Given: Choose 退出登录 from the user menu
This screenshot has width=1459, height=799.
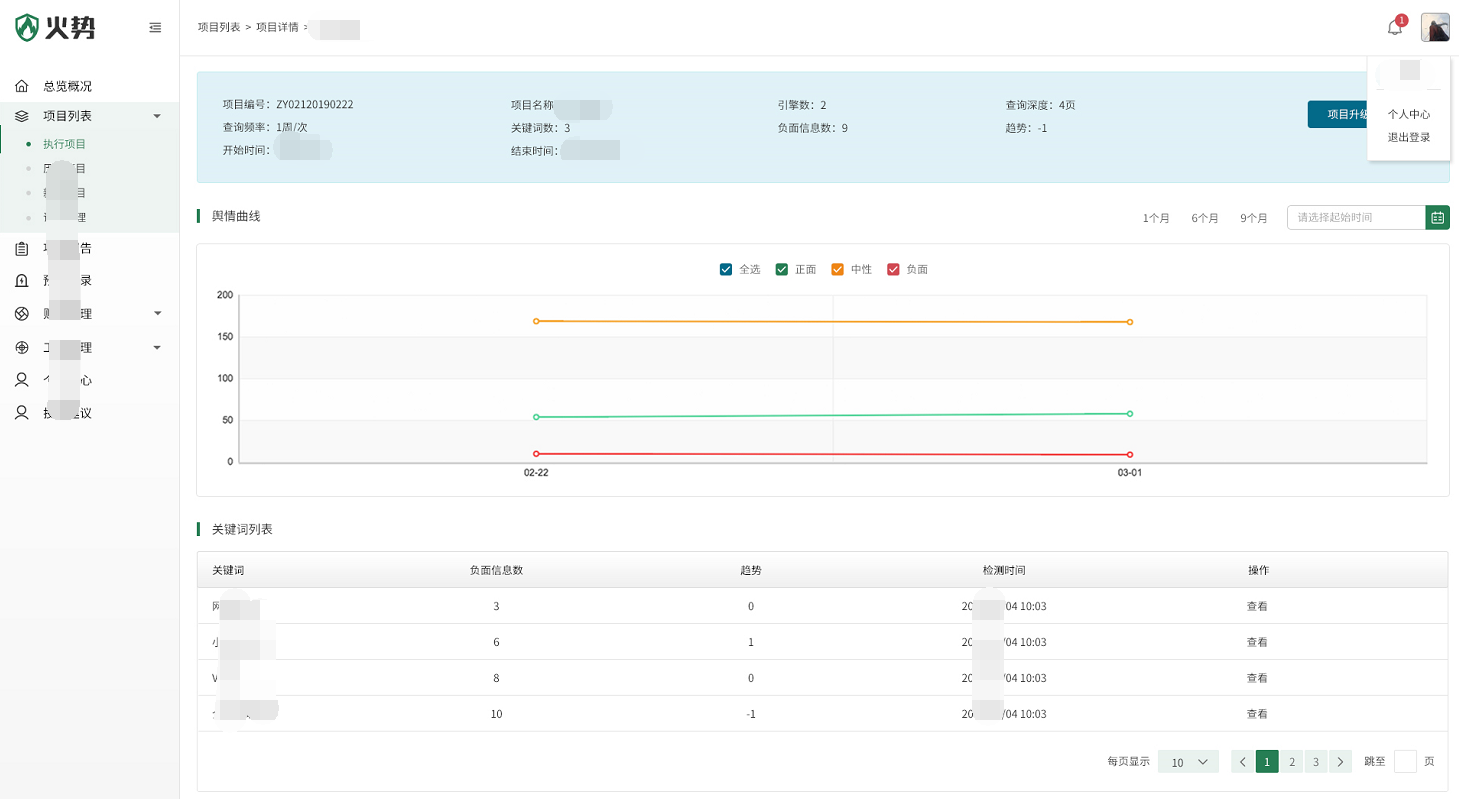Looking at the screenshot, I should click(1408, 137).
